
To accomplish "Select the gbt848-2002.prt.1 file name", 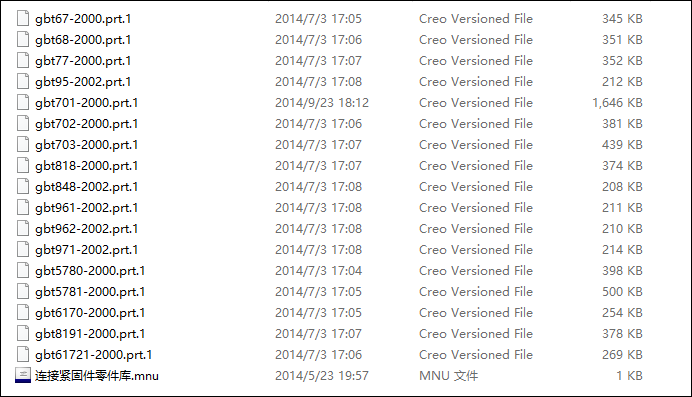I will 86,187.
